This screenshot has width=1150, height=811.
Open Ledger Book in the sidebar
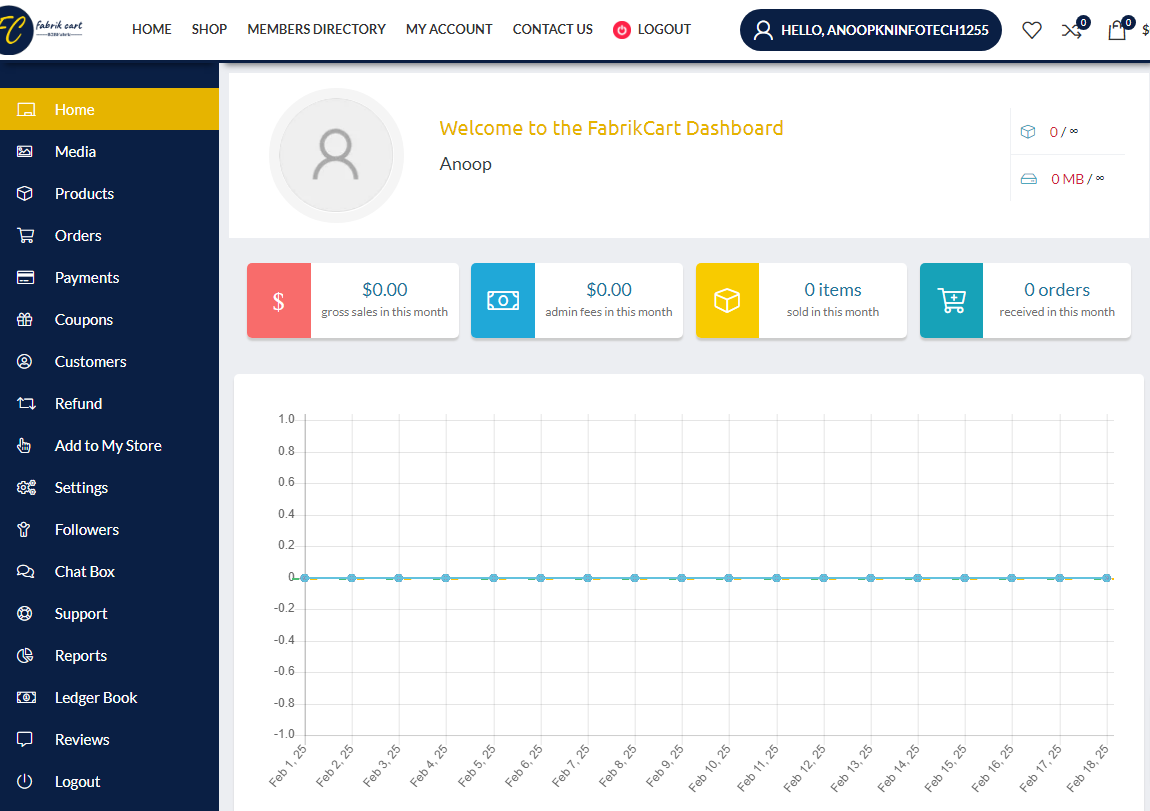(95, 697)
